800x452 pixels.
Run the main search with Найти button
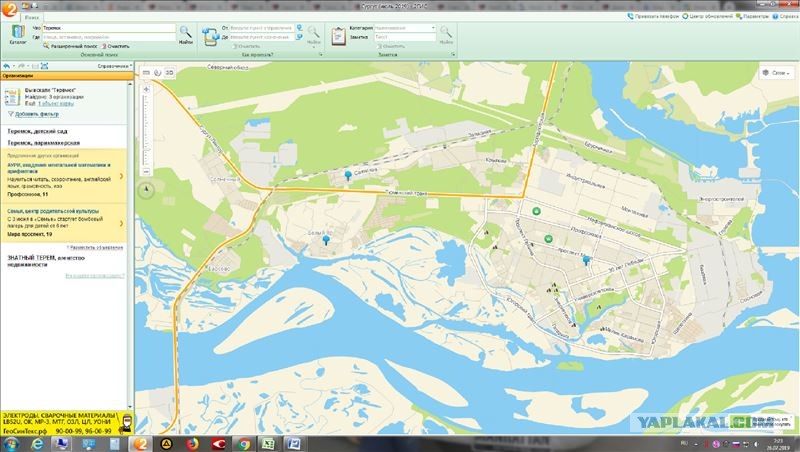pyautogui.click(x=186, y=35)
